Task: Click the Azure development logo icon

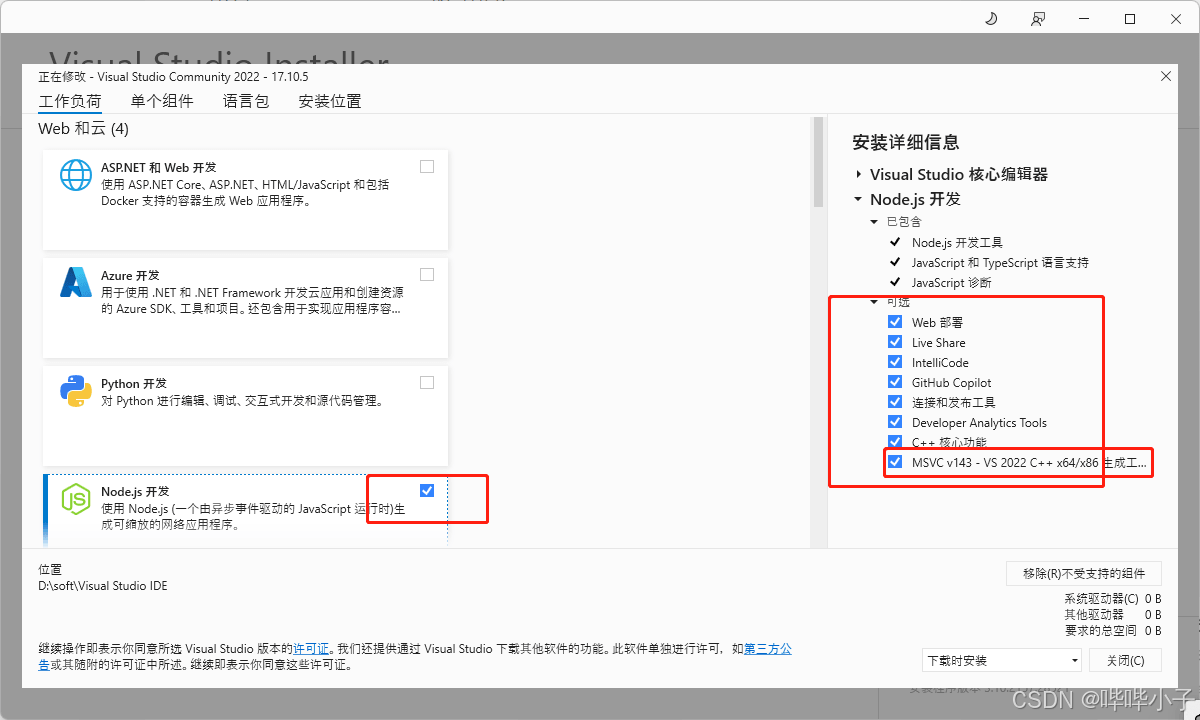Action: (76, 283)
